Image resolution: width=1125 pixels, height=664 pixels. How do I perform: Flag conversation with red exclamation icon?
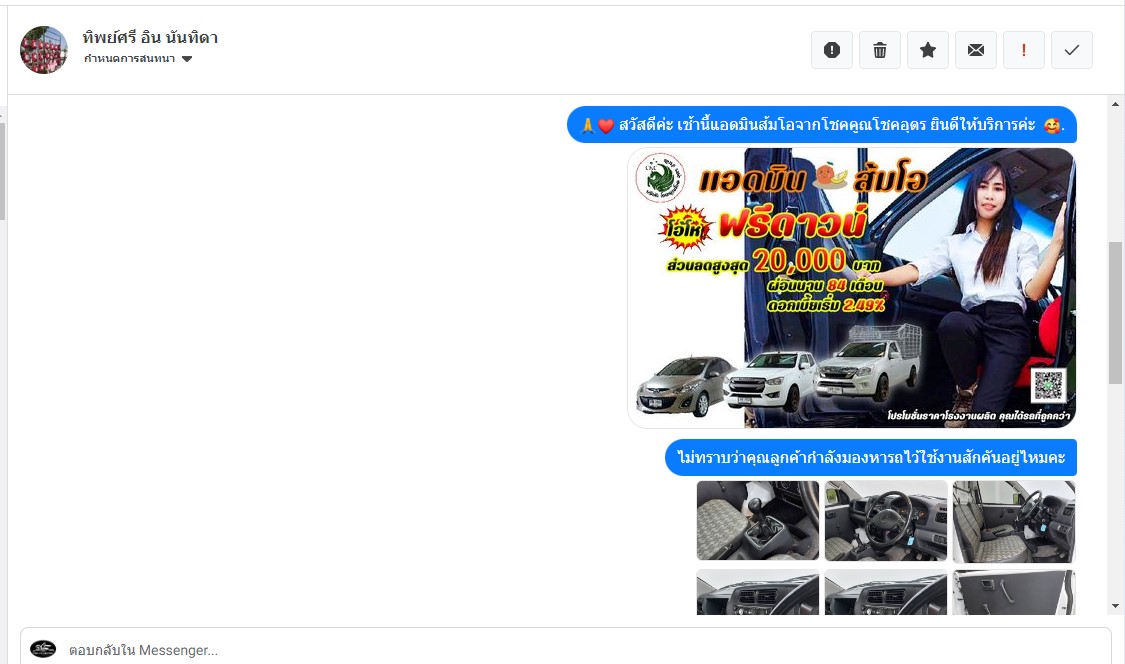point(1024,50)
